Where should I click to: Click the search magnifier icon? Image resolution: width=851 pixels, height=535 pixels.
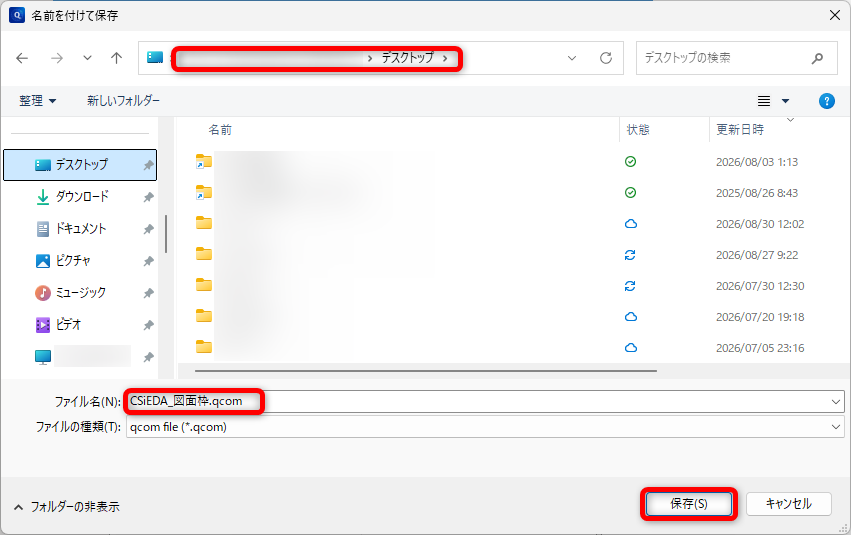[x=817, y=58]
